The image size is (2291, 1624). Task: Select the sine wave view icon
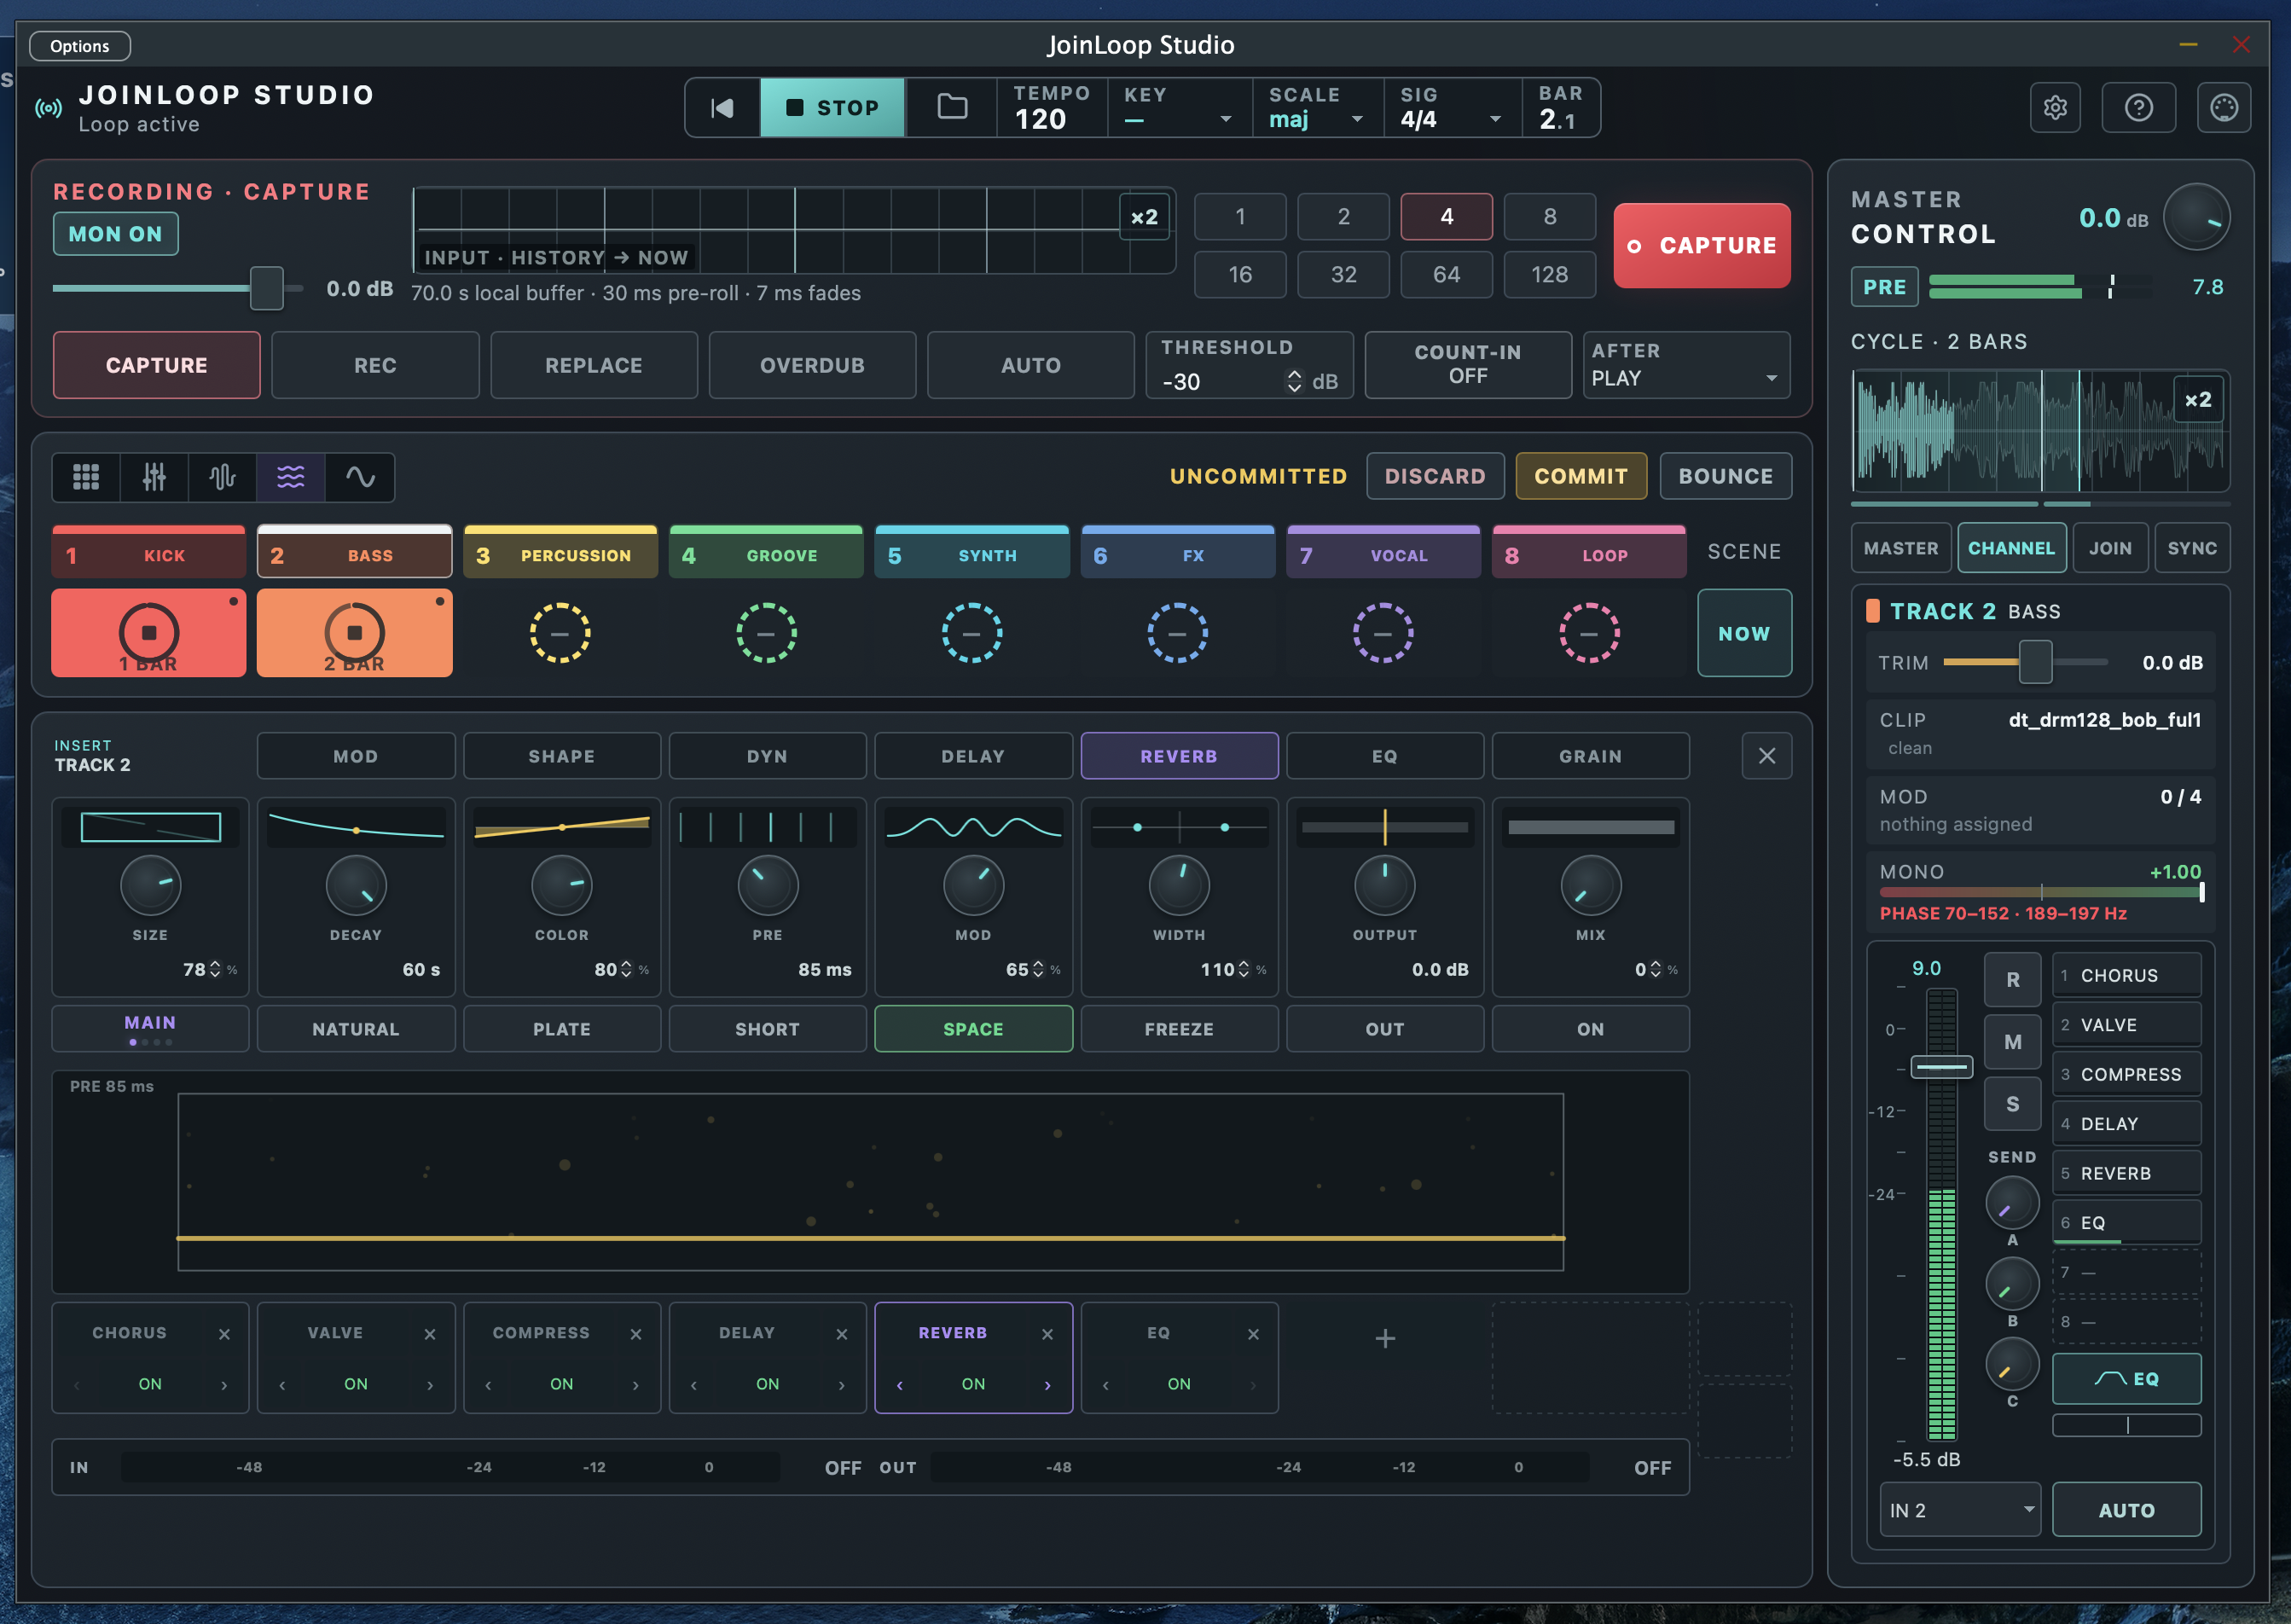pos(360,477)
